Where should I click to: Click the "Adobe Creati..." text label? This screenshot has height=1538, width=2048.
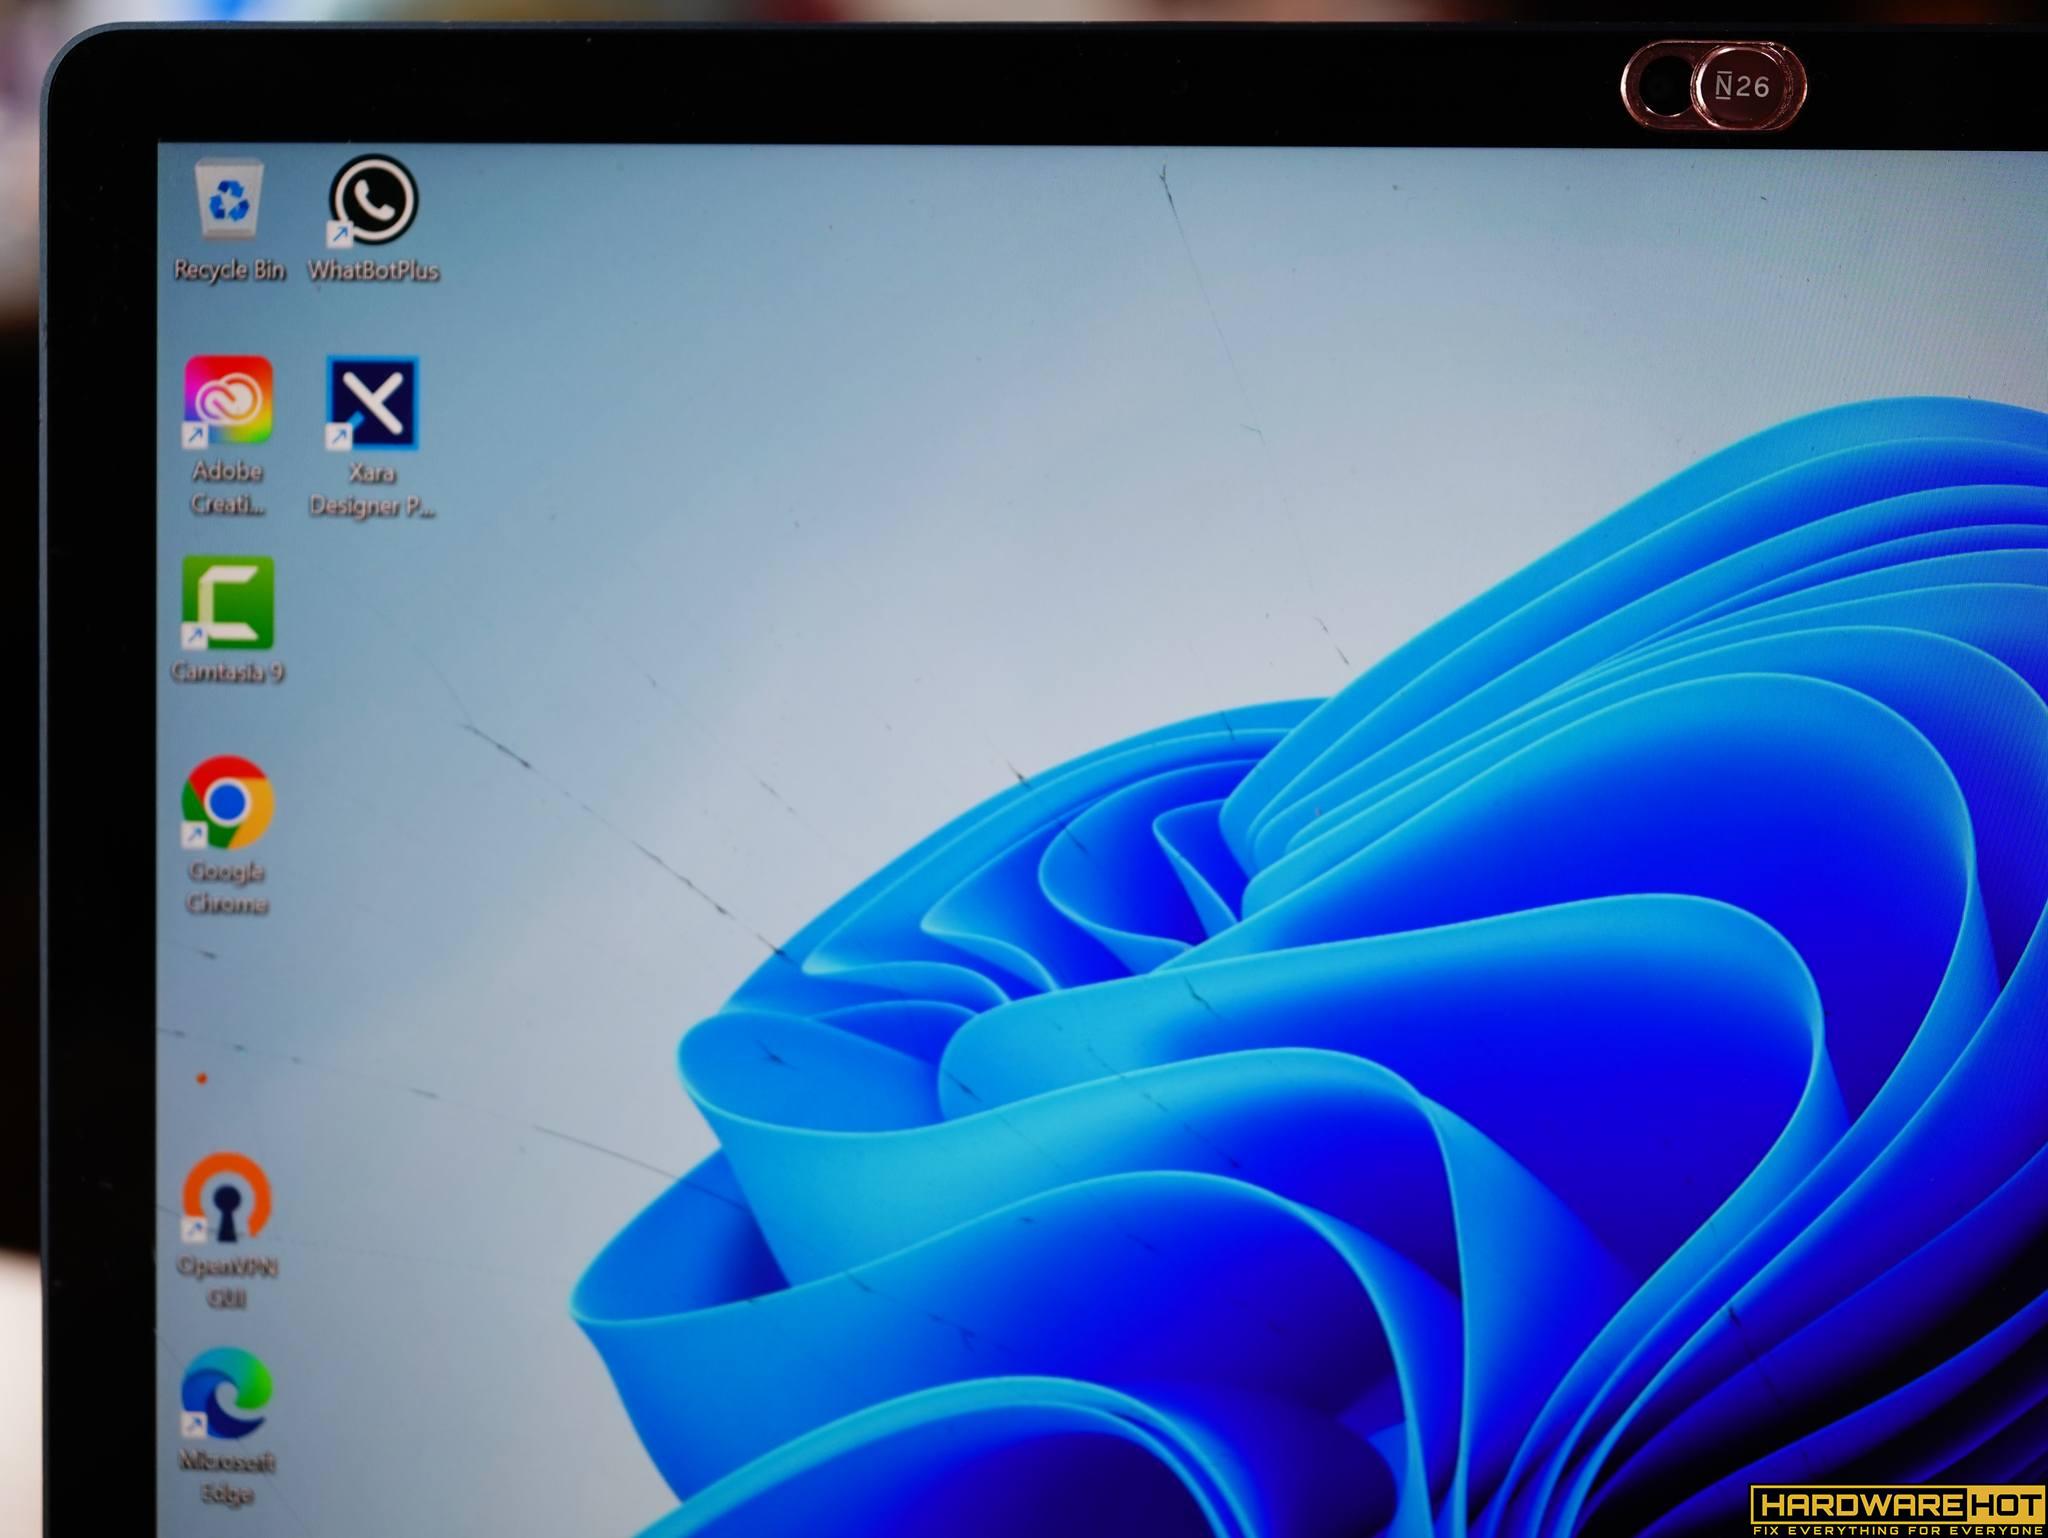pyautogui.click(x=228, y=487)
